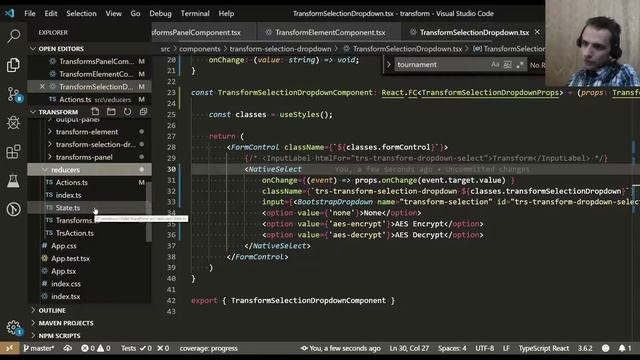This screenshot has height=360, width=640.
Task: Switch to TransformElementComponent.tsx tab
Action: pos(329,32)
